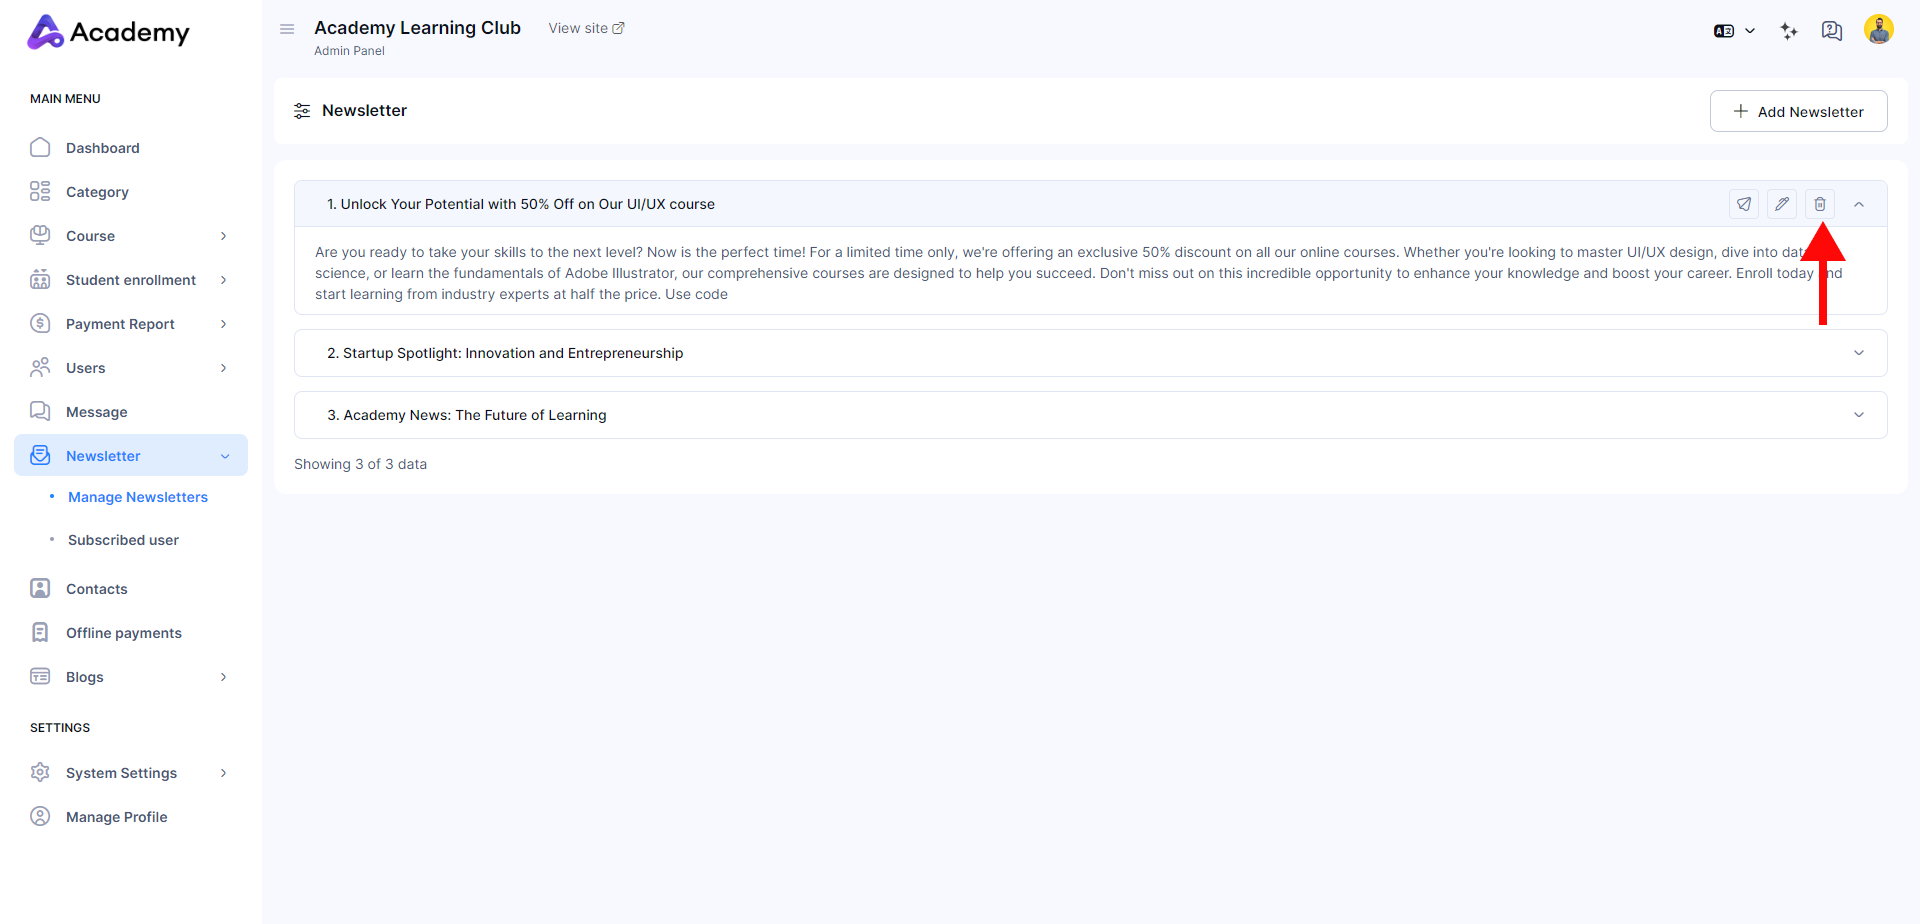The height and width of the screenshot is (924, 1920).
Task: Click the Add Newsletter button
Action: coord(1798,111)
